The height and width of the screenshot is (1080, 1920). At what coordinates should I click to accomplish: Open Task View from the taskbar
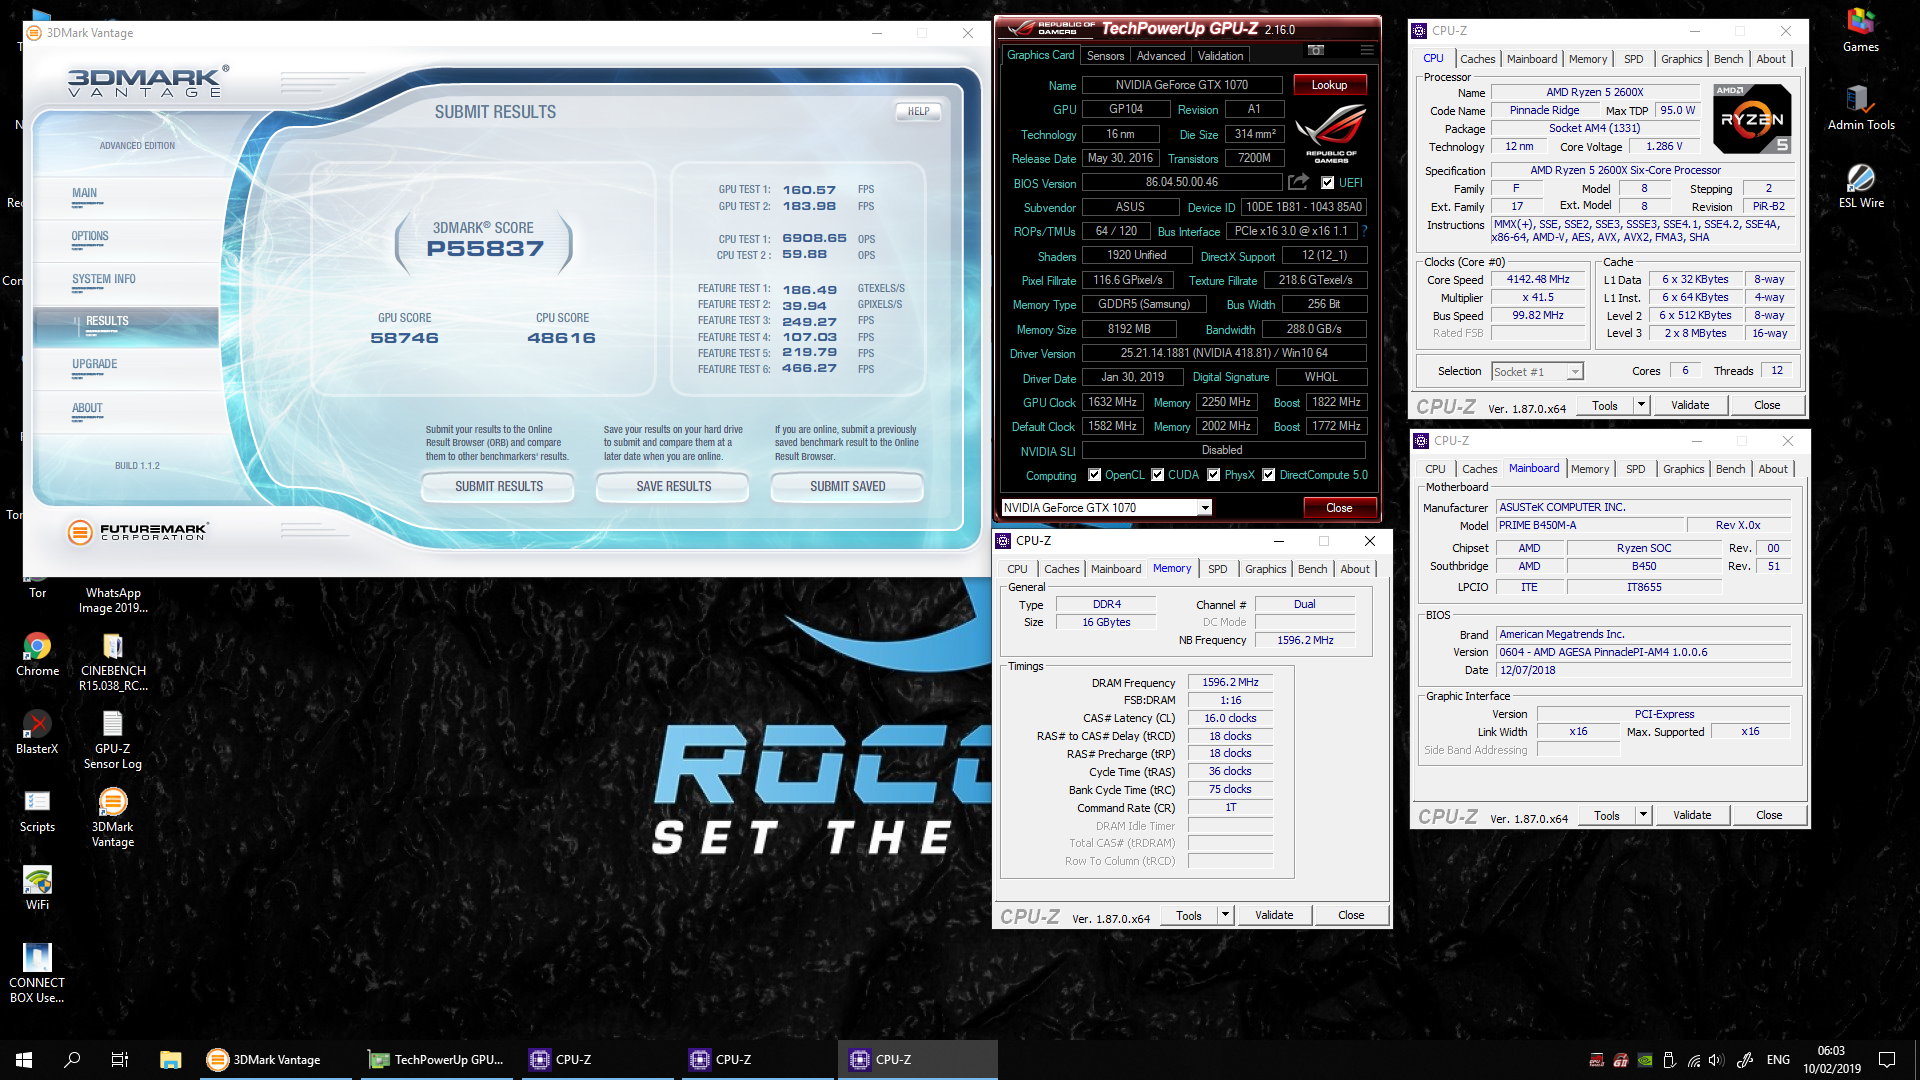pos(120,1059)
